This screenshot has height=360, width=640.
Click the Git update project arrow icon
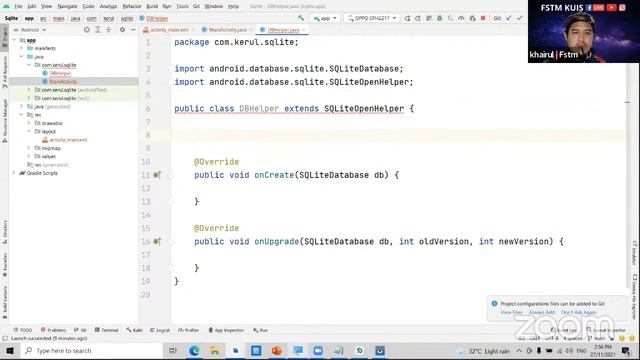click(509, 18)
